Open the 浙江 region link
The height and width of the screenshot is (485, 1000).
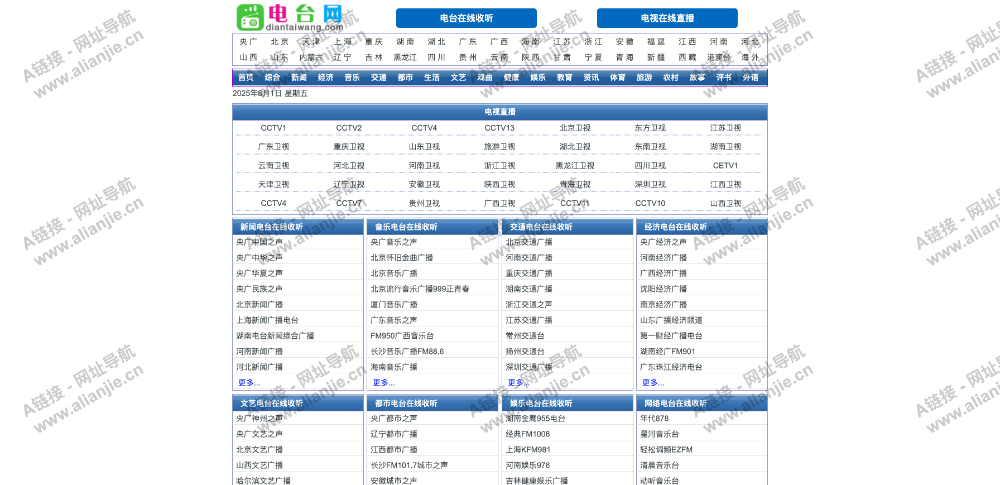[593, 42]
